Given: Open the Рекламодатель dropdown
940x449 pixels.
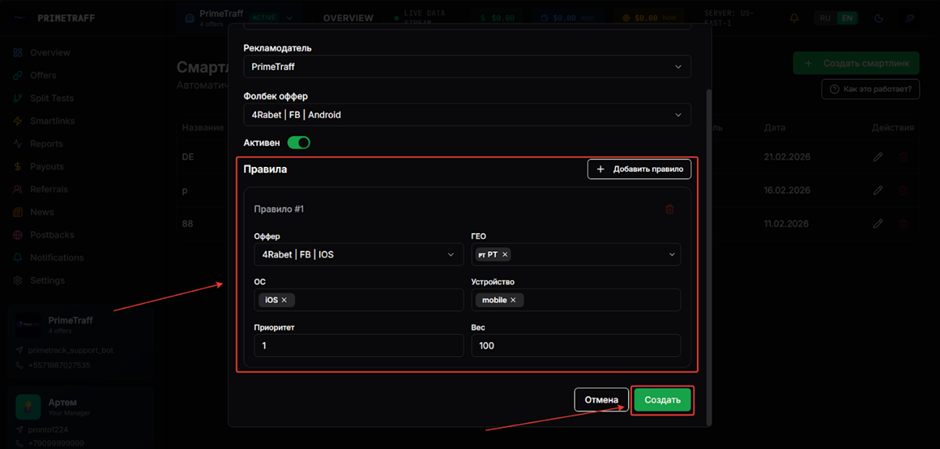Looking at the screenshot, I should point(467,67).
